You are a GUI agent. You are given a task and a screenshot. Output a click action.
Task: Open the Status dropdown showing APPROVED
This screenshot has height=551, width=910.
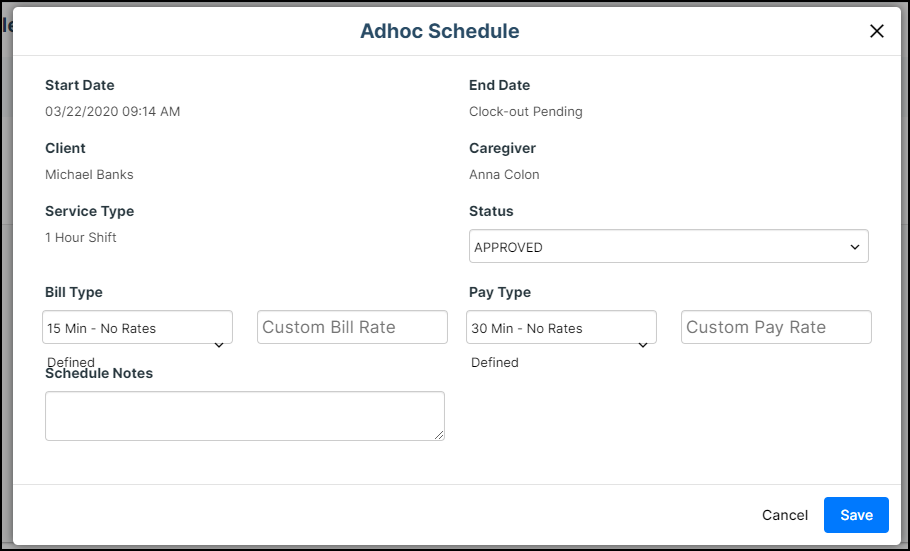tap(668, 247)
